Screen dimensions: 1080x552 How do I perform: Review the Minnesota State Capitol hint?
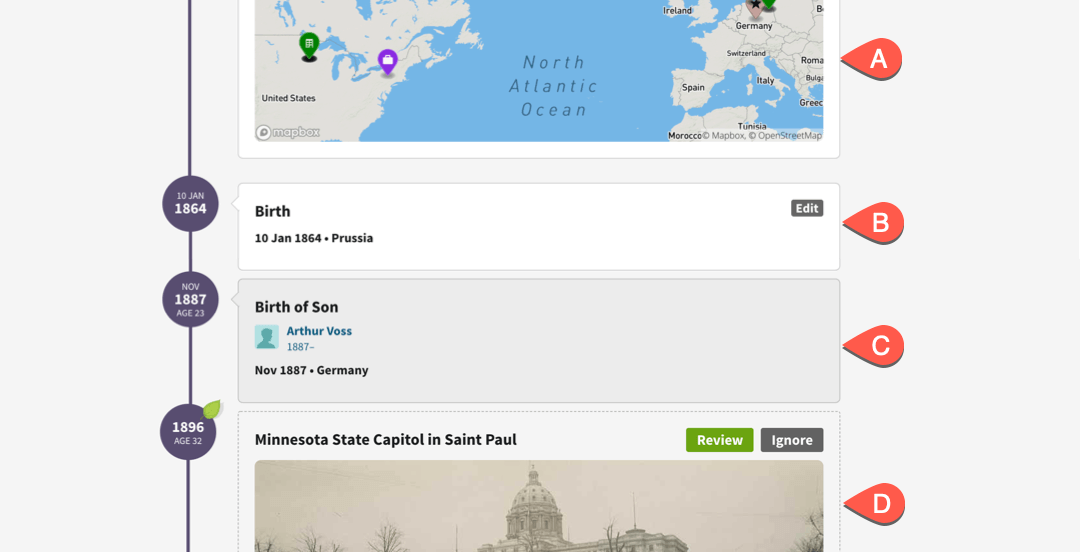(x=719, y=440)
